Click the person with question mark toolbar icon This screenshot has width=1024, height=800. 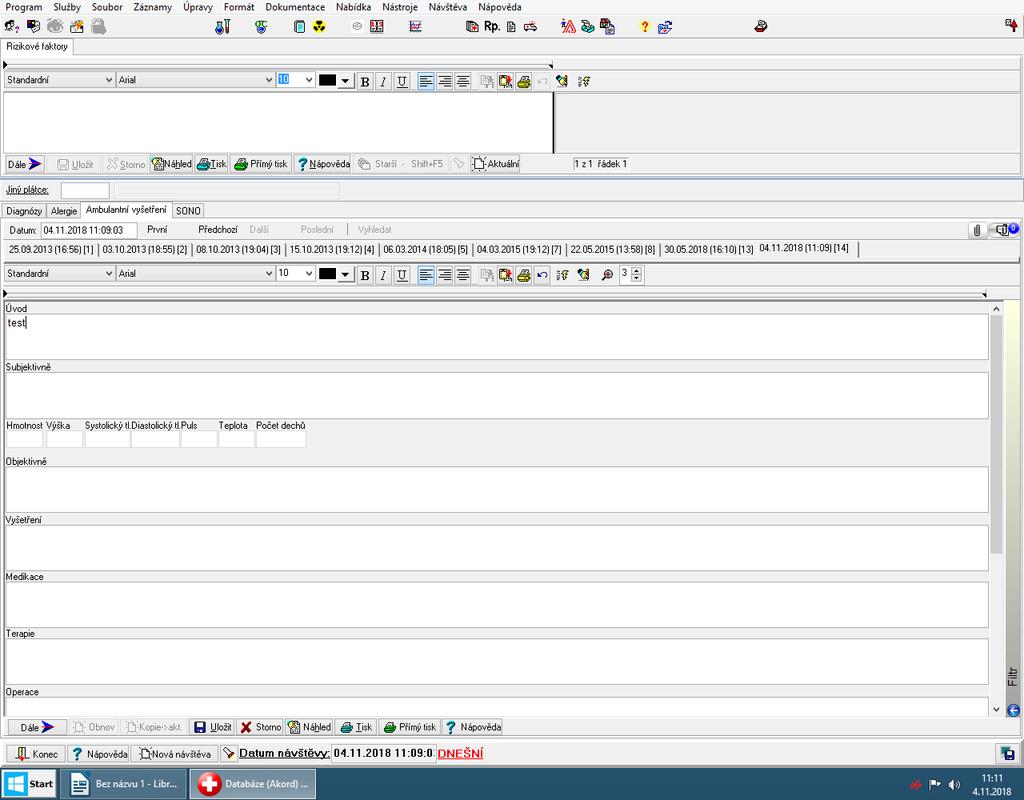coord(12,27)
